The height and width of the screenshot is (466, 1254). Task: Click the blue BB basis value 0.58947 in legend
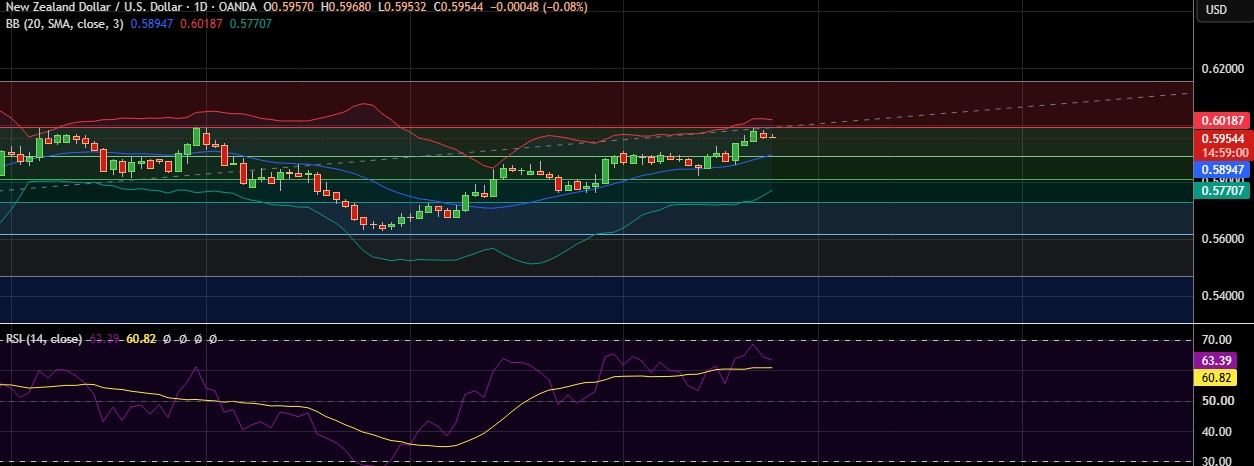[x=152, y=22]
